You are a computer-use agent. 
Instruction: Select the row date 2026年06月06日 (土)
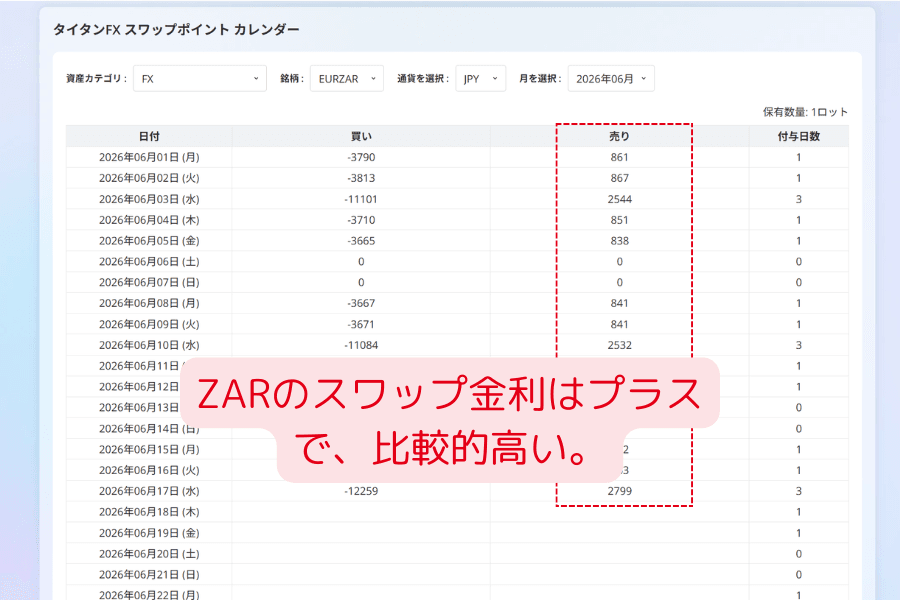[149, 262]
